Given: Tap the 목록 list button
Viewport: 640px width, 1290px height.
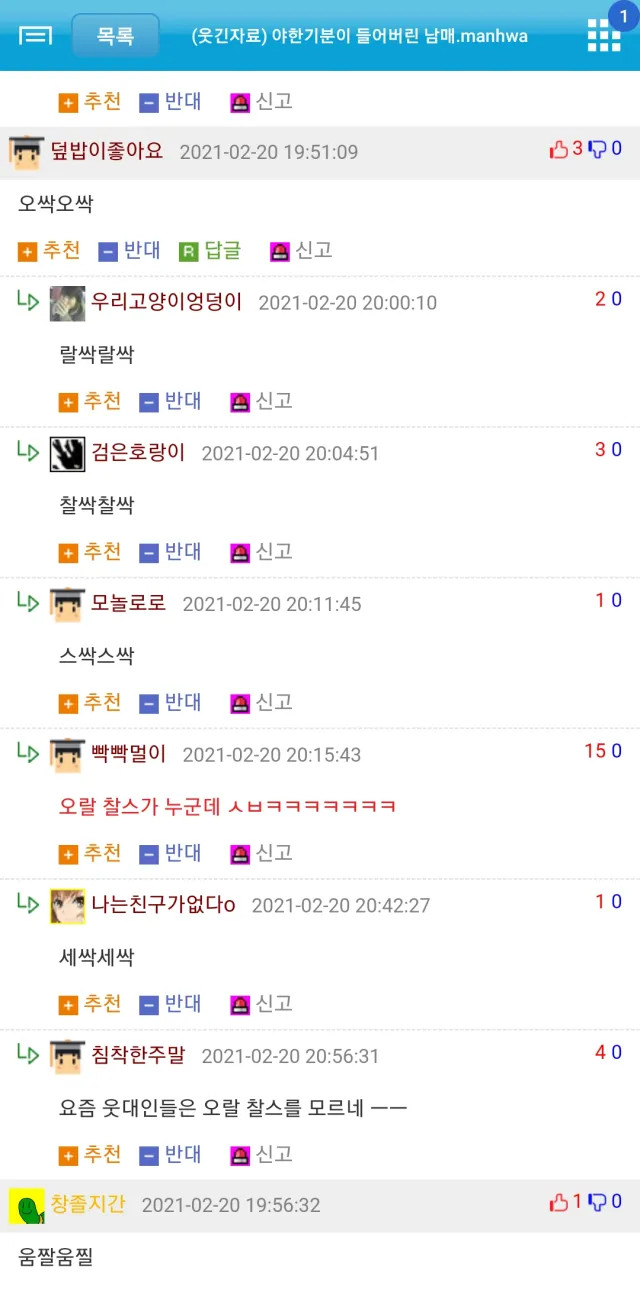Looking at the screenshot, I should click(x=115, y=36).
